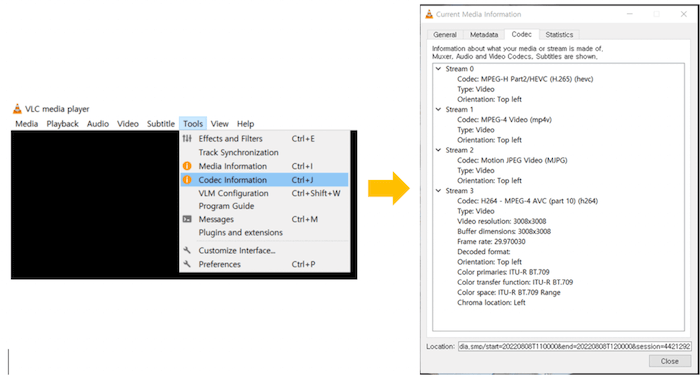700x377 pixels.
Task: Select Codec: H264 - MPEG-4 AVC row
Action: point(527,201)
